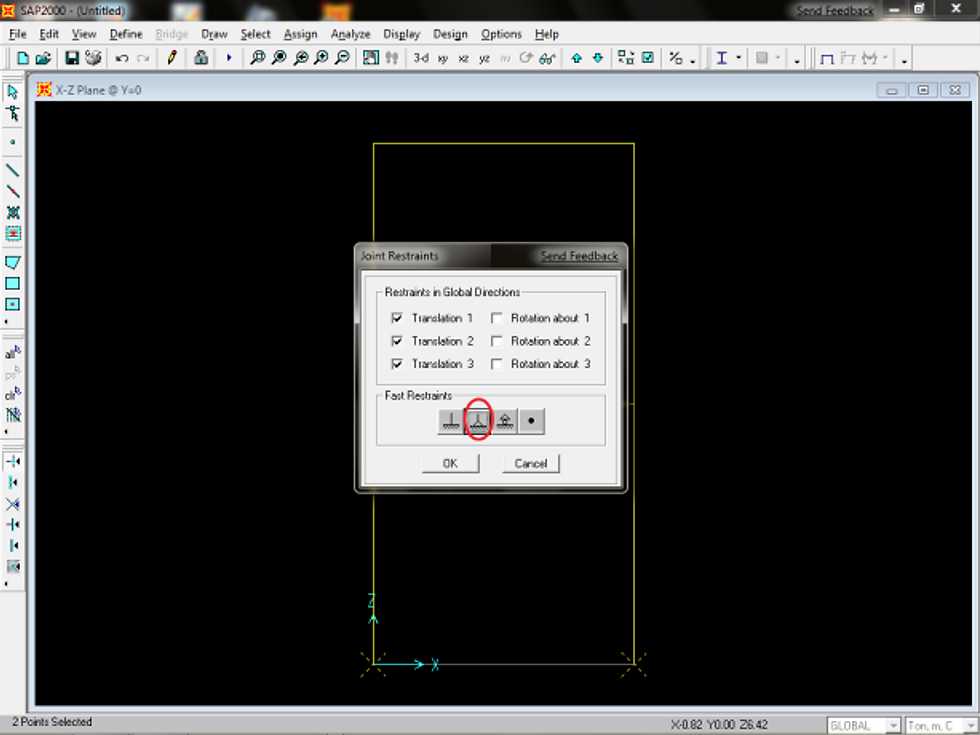Switch to xy plane view
This screenshot has height=735, width=980.
pyautogui.click(x=442, y=59)
